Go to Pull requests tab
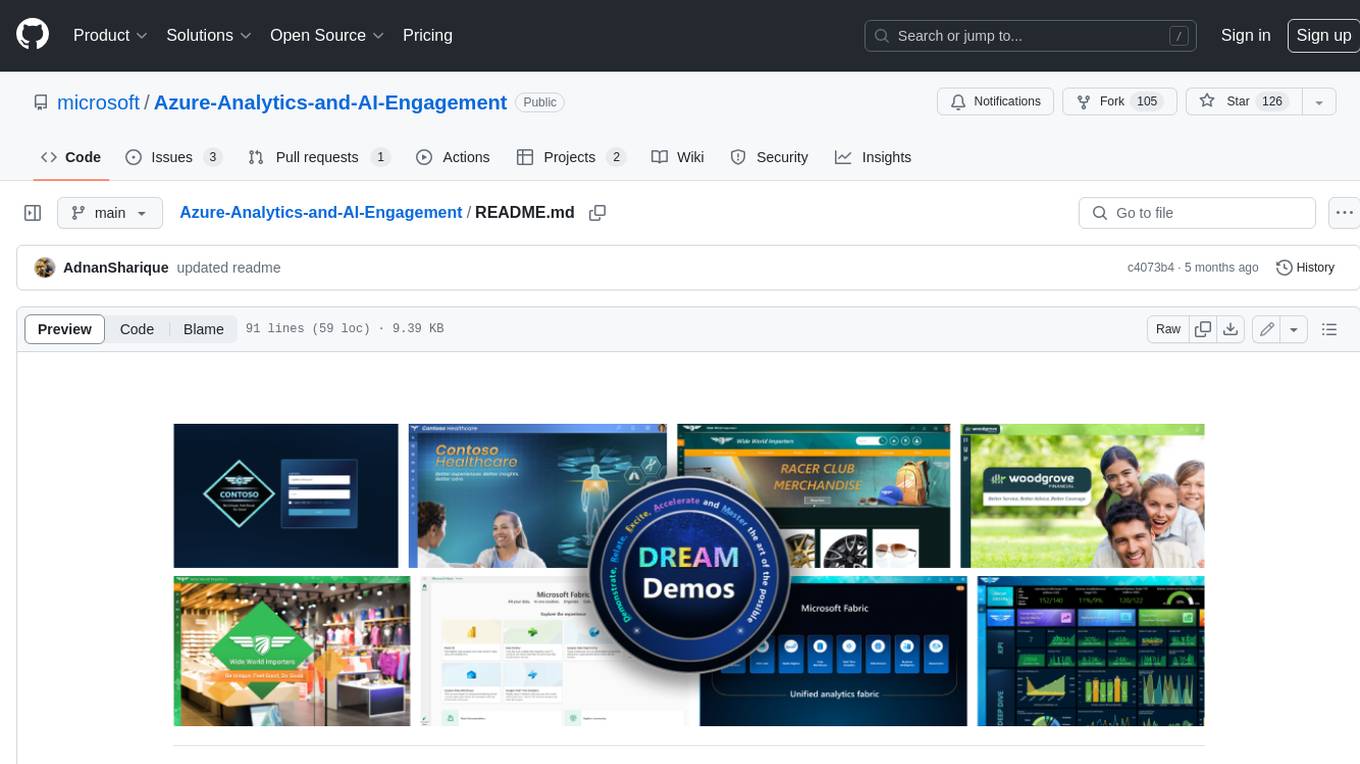 click(x=317, y=157)
